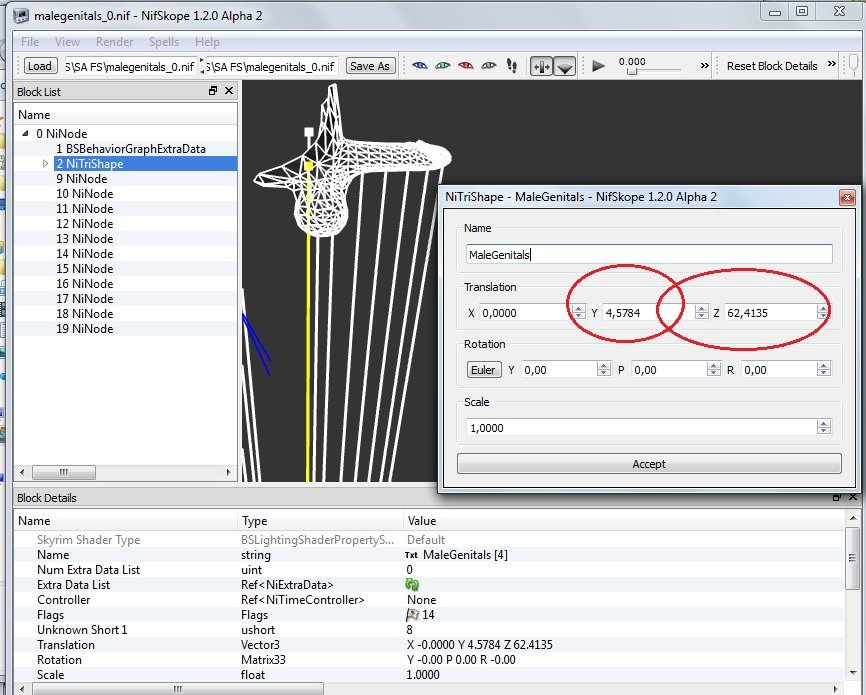Select the 15 NiNode block
This screenshot has width=866, height=695.
pyautogui.click(x=85, y=268)
